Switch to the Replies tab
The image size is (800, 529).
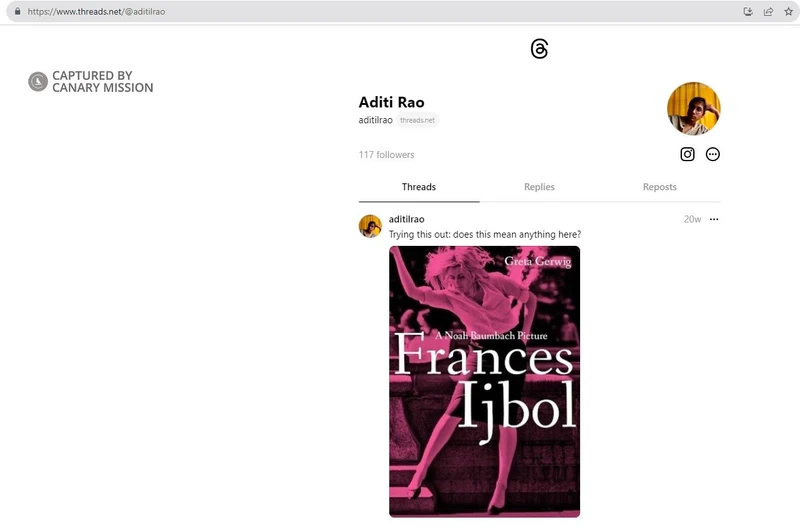(x=539, y=187)
